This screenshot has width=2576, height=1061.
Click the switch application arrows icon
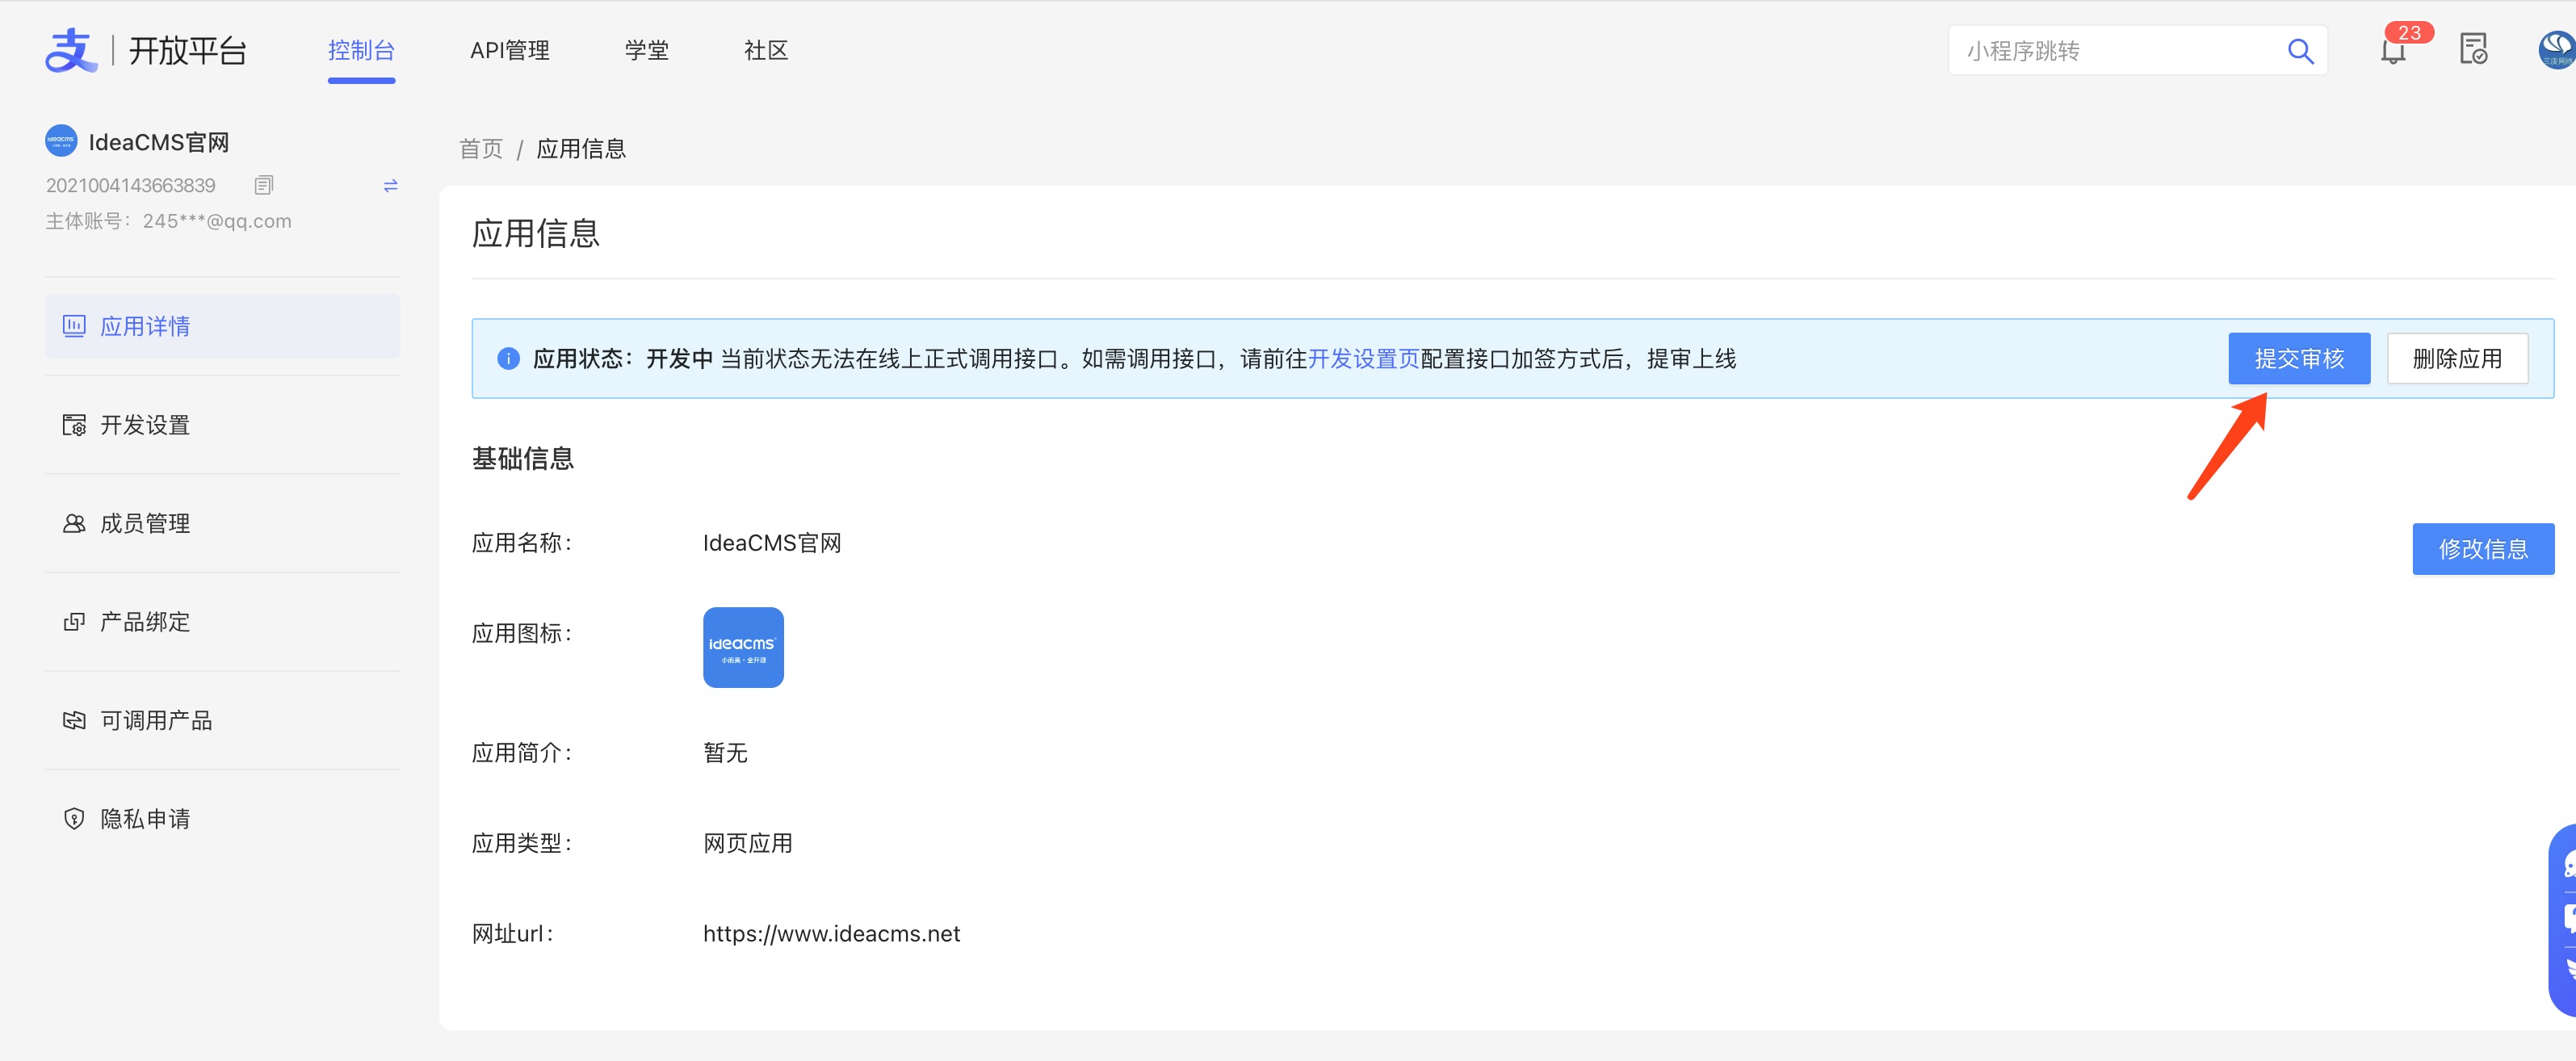pyautogui.click(x=390, y=185)
